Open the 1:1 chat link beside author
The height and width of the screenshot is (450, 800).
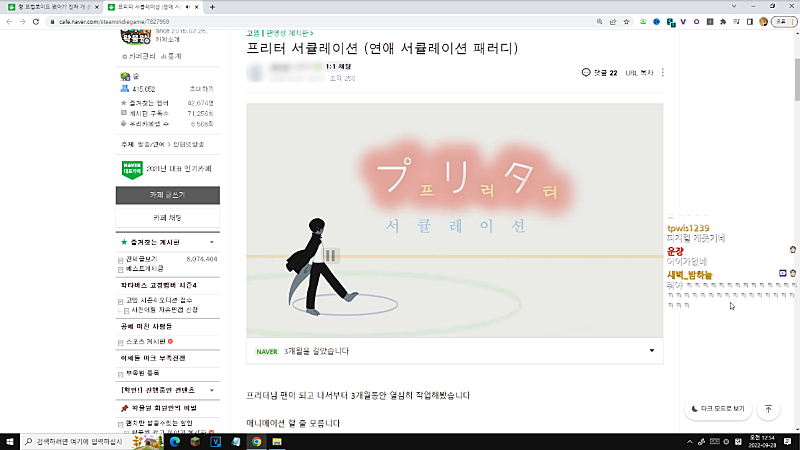(x=338, y=66)
